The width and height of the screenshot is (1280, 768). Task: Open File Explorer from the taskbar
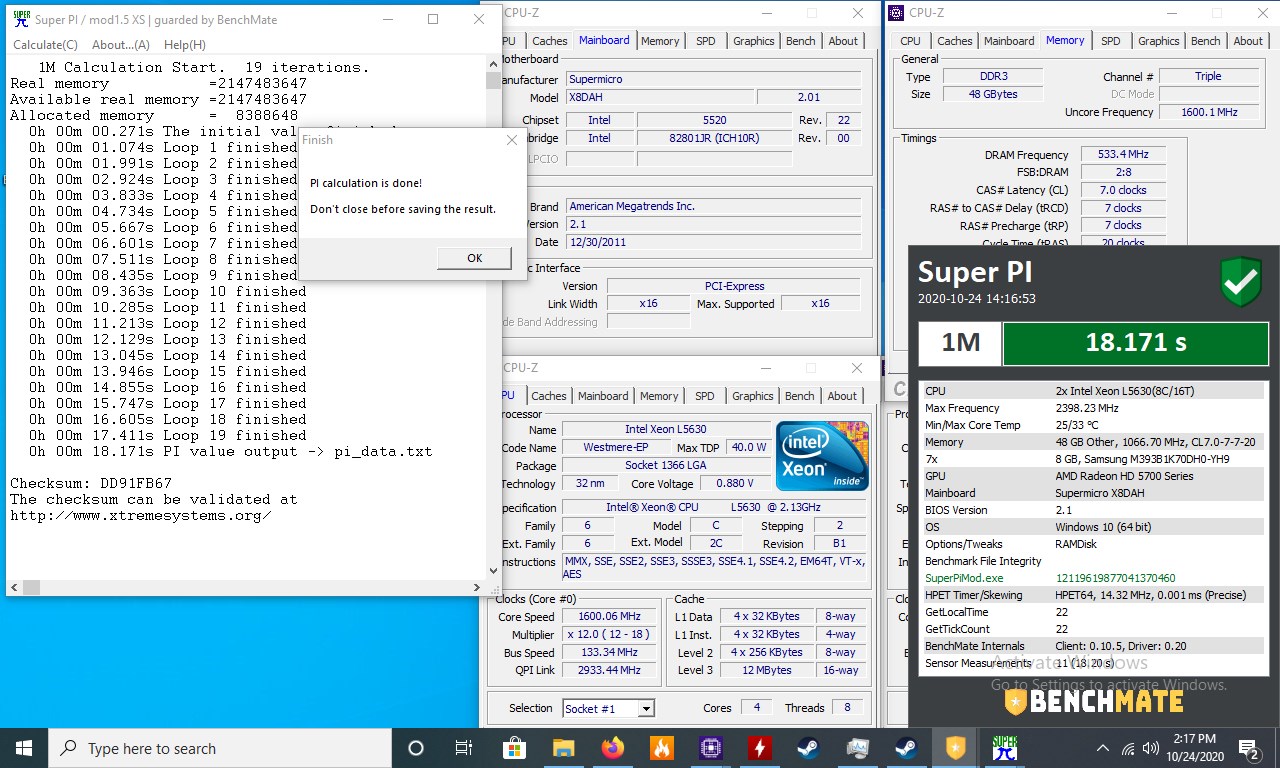click(x=563, y=748)
